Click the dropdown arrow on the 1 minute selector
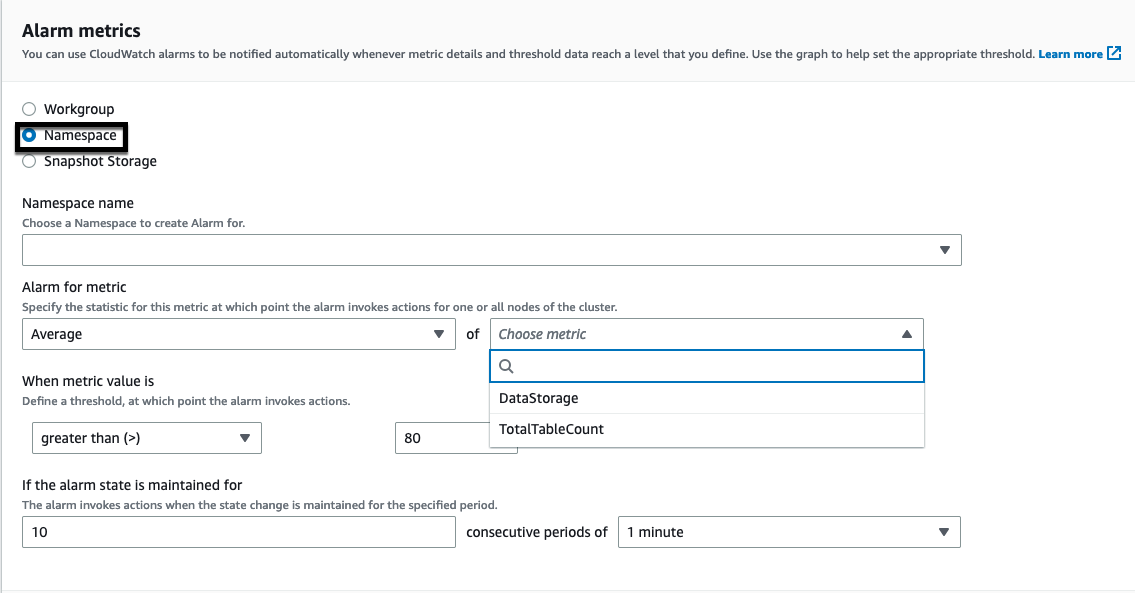Viewport: 1135px width, 593px height. click(x=944, y=532)
